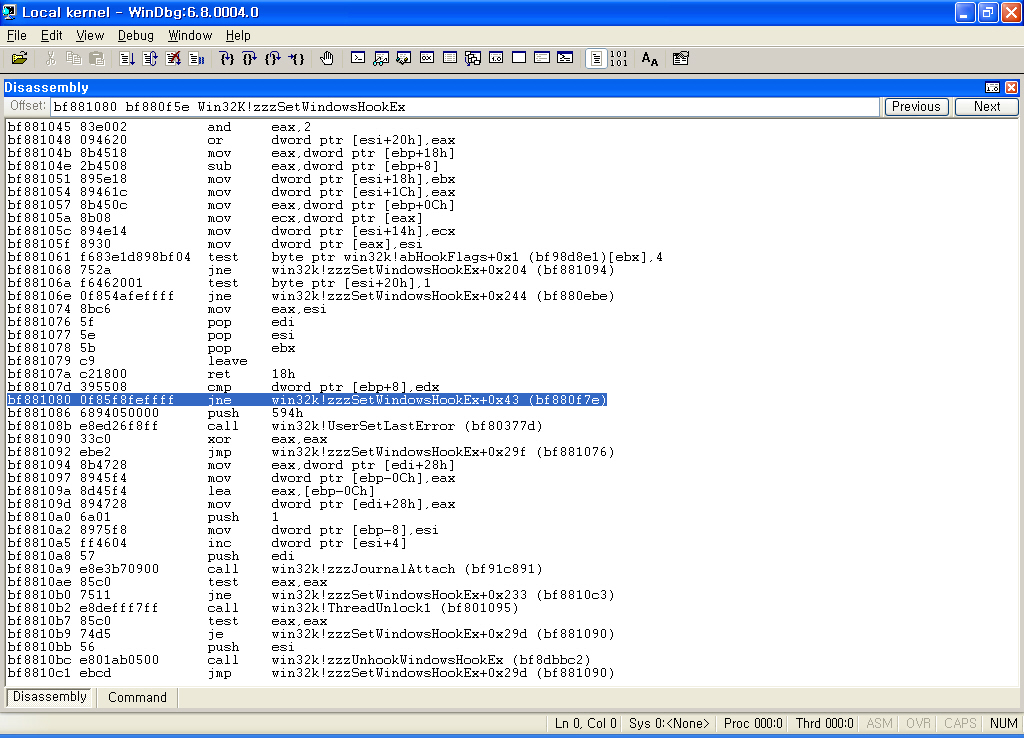
Task: Click the Run to Cursor toolbar icon
Action: (x=296, y=59)
